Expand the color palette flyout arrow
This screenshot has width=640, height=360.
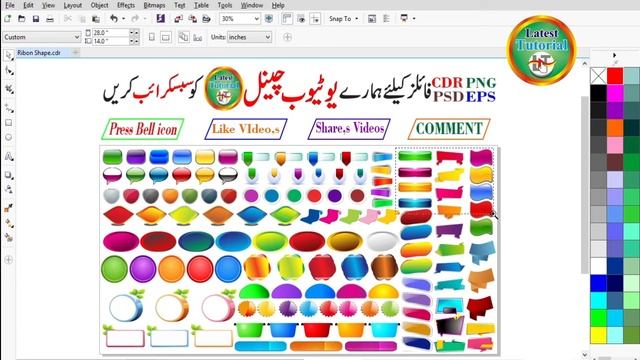pos(614,55)
